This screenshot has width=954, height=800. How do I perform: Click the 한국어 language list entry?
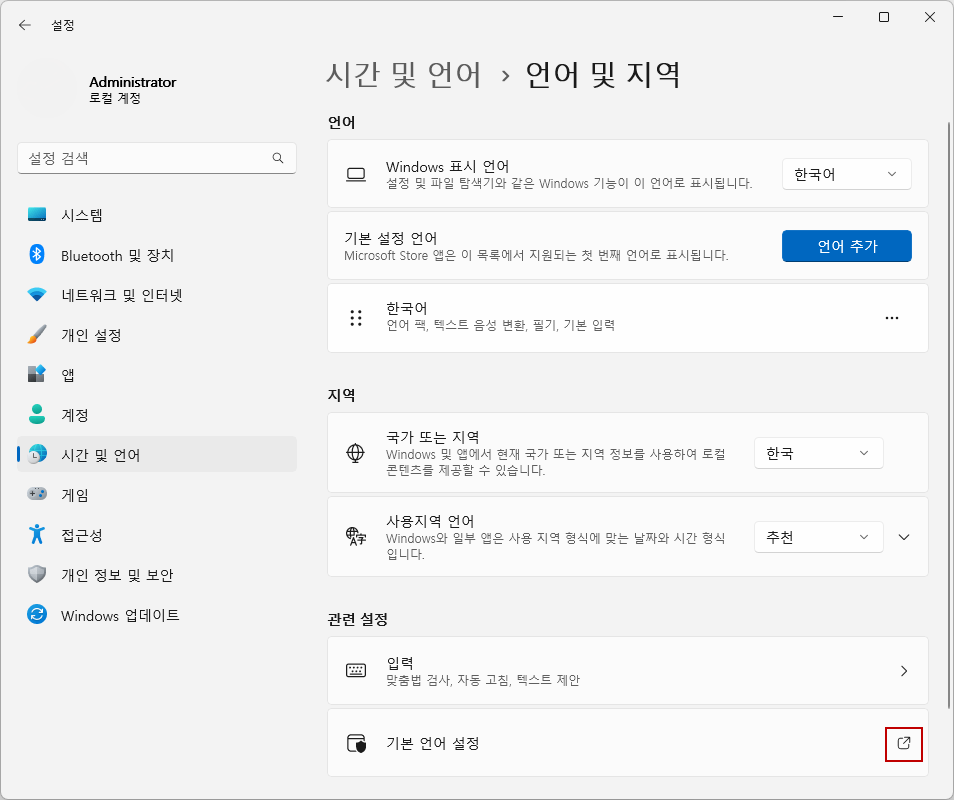point(628,318)
